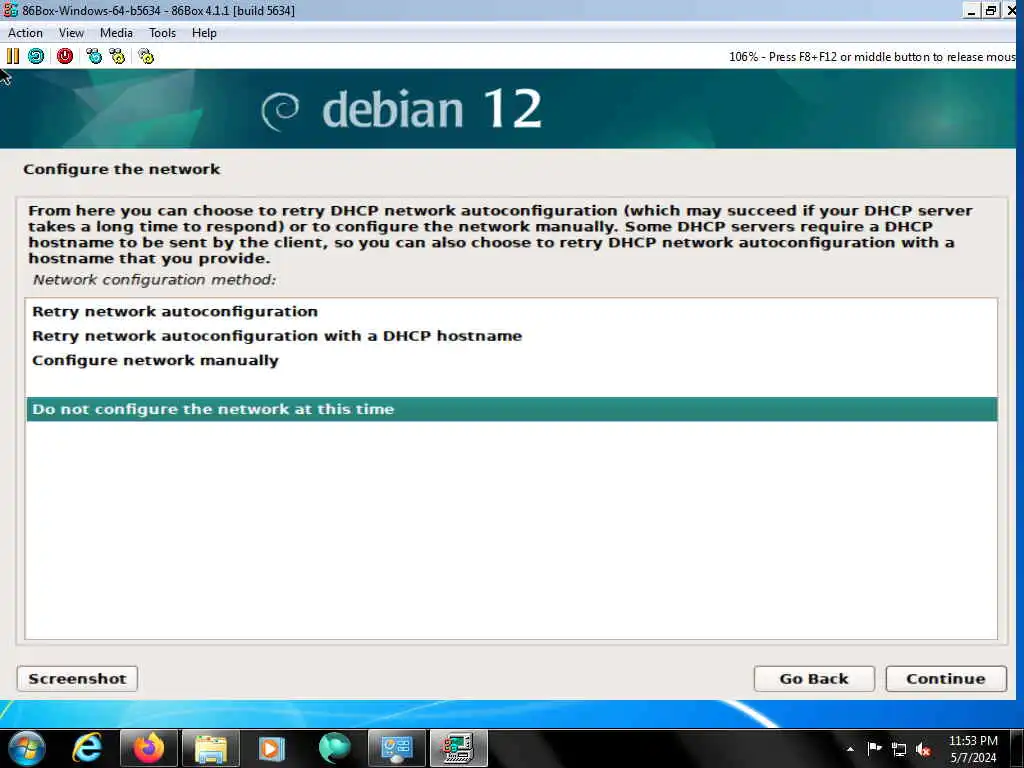Pause the 86Box emulation
Image resolution: width=1024 pixels, height=768 pixels.
tap(12, 56)
